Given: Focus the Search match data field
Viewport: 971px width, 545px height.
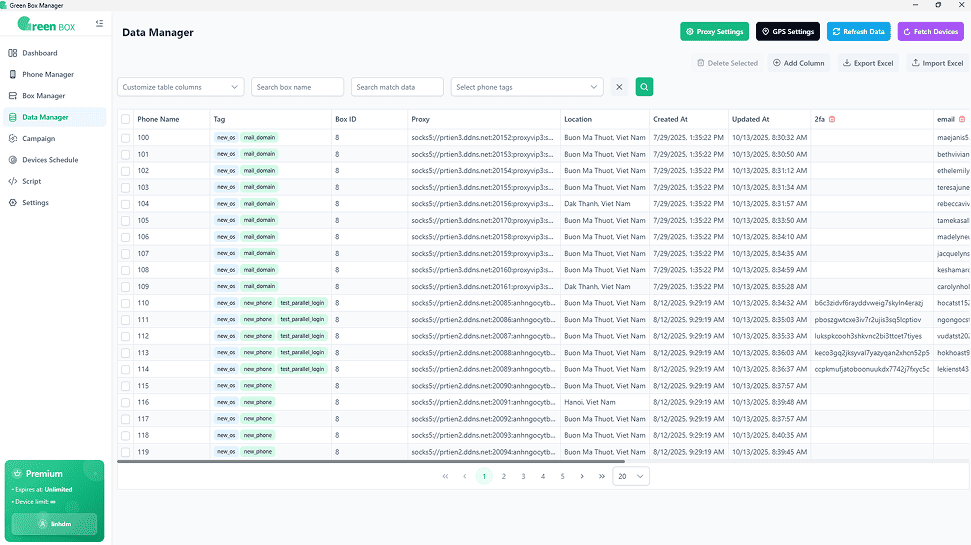Looking at the screenshot, I should [x=398, y=87].
